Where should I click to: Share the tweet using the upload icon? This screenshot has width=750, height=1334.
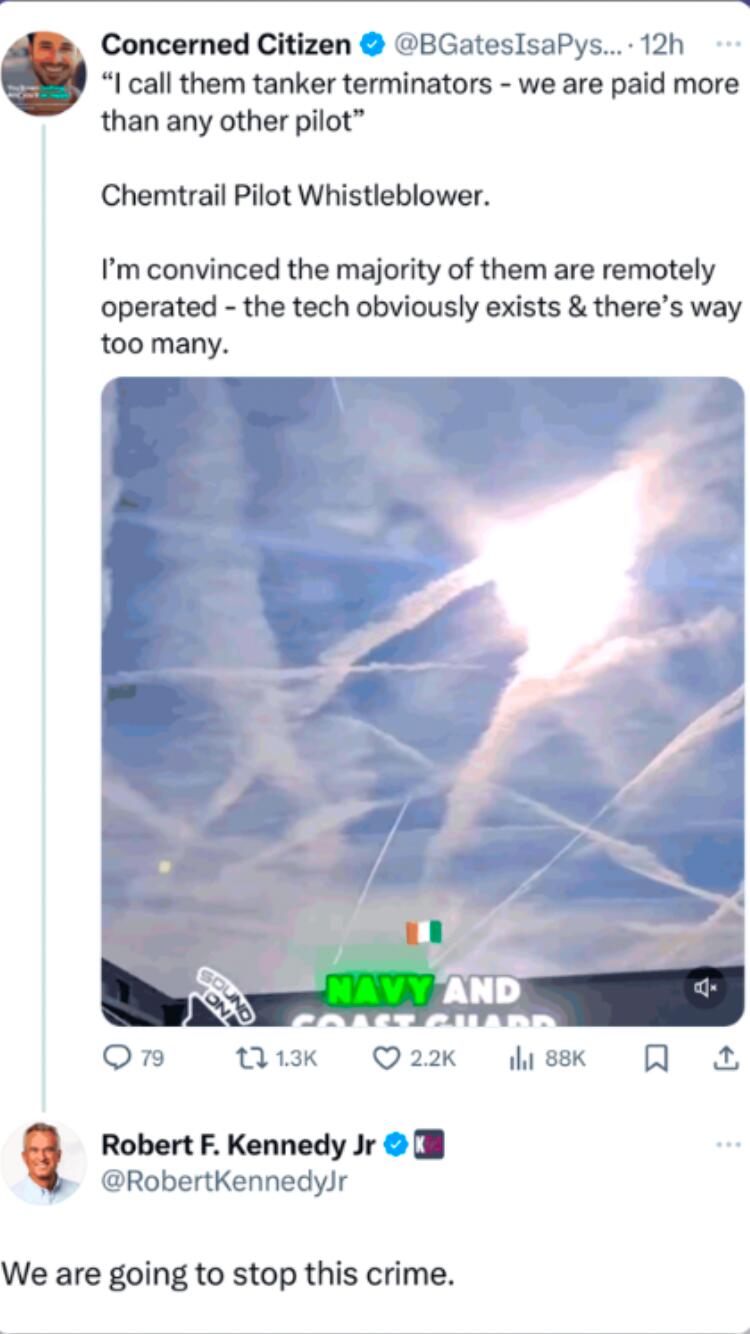pos(728,1057)
